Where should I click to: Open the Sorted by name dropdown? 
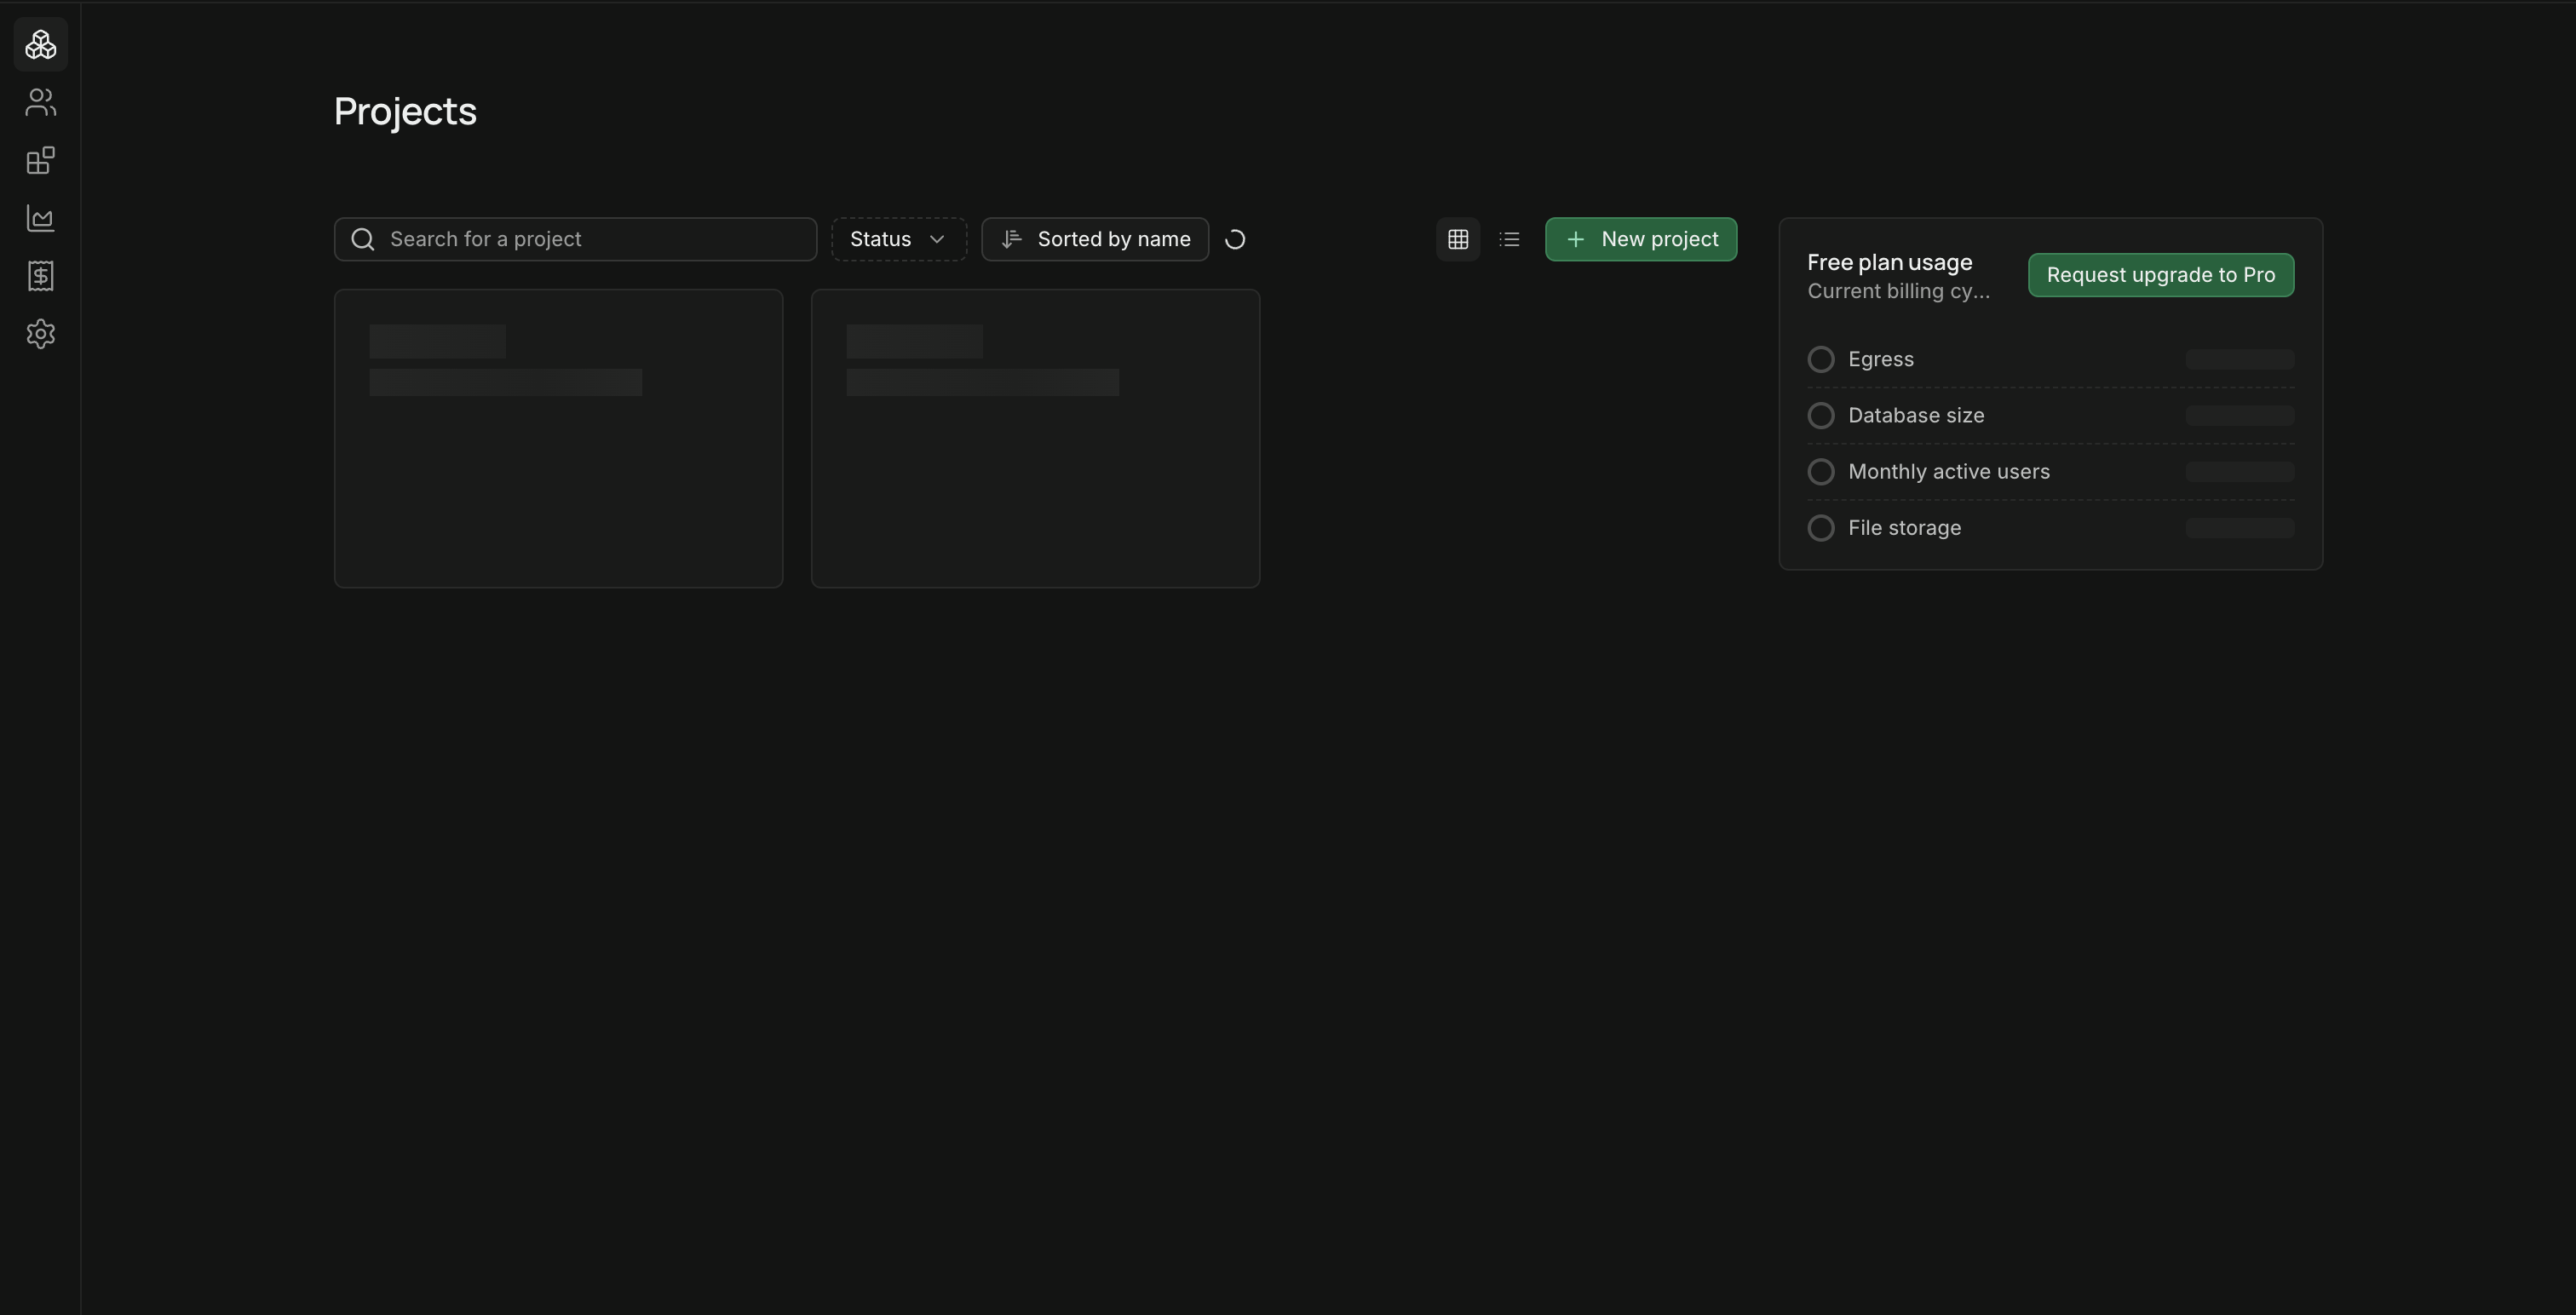(x=1095, y=239)
